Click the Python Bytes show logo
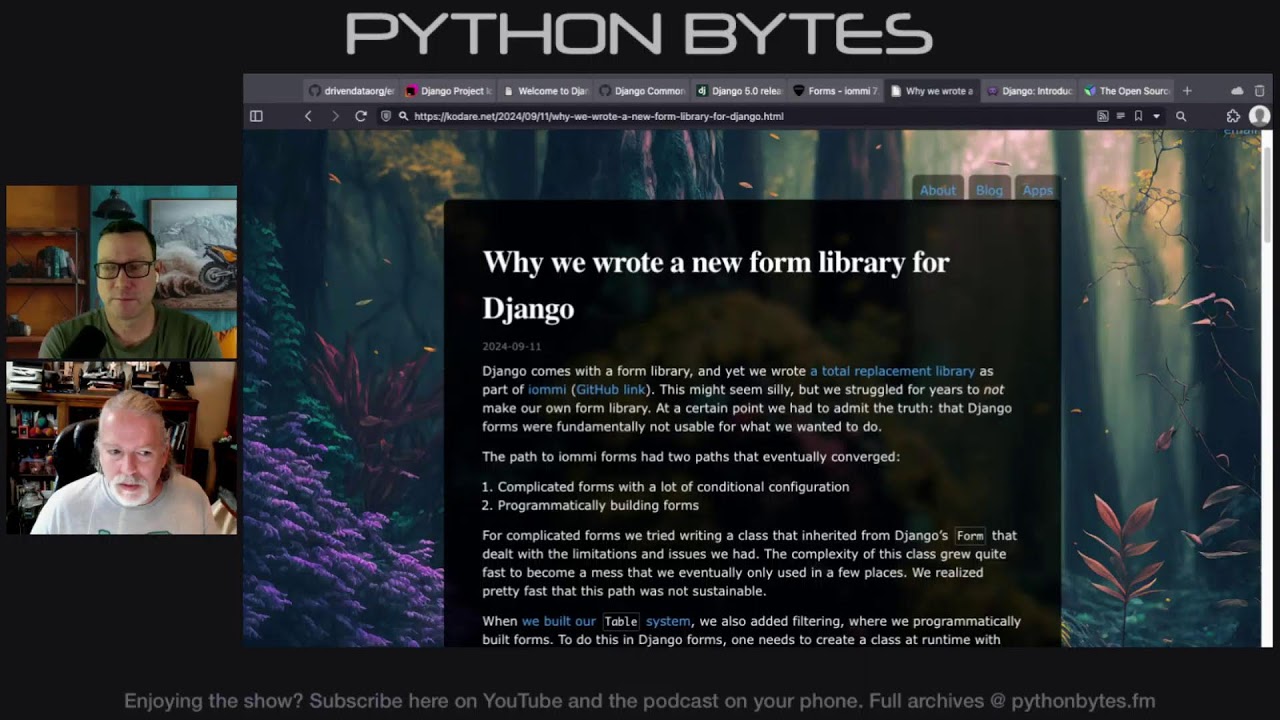The height and width of the screenshot is (720, 1280). click(639, 34)
